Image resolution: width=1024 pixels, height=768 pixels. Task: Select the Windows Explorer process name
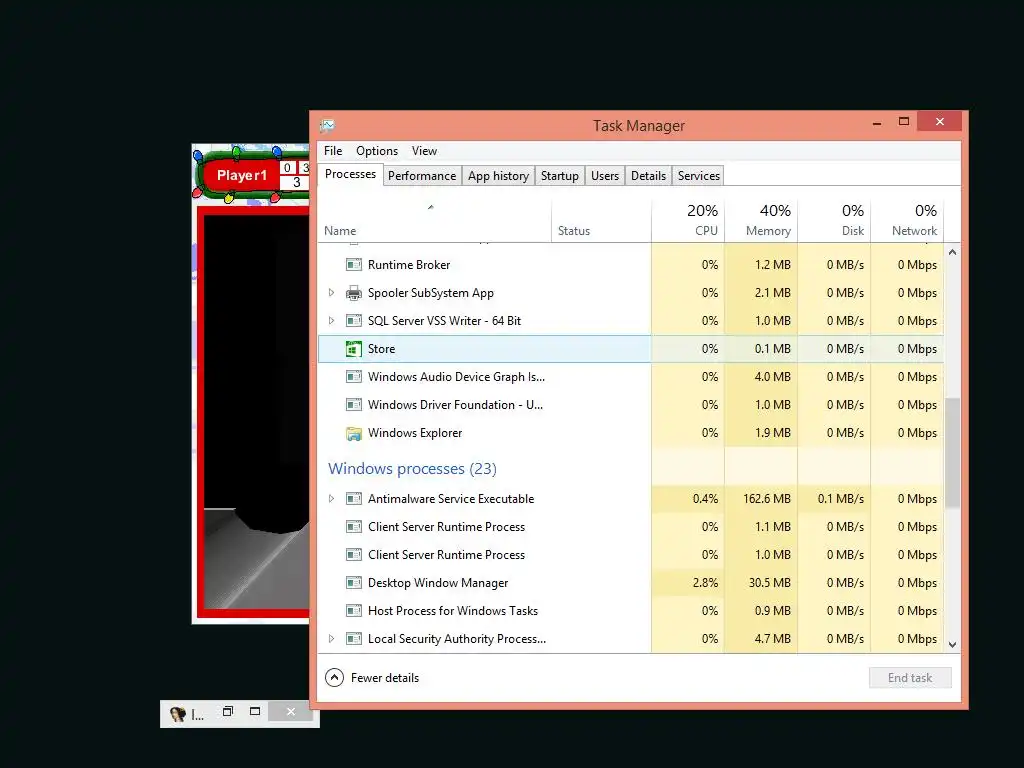pos(415,433)
